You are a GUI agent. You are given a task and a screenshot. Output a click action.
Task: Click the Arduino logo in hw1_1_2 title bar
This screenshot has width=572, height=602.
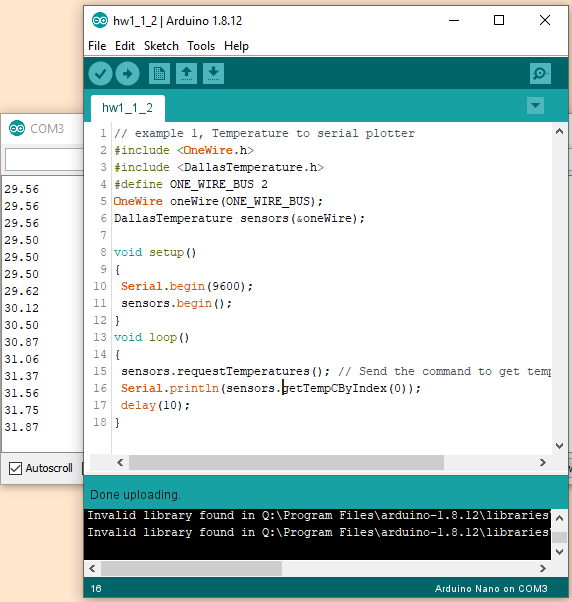[x=100, y=20]
